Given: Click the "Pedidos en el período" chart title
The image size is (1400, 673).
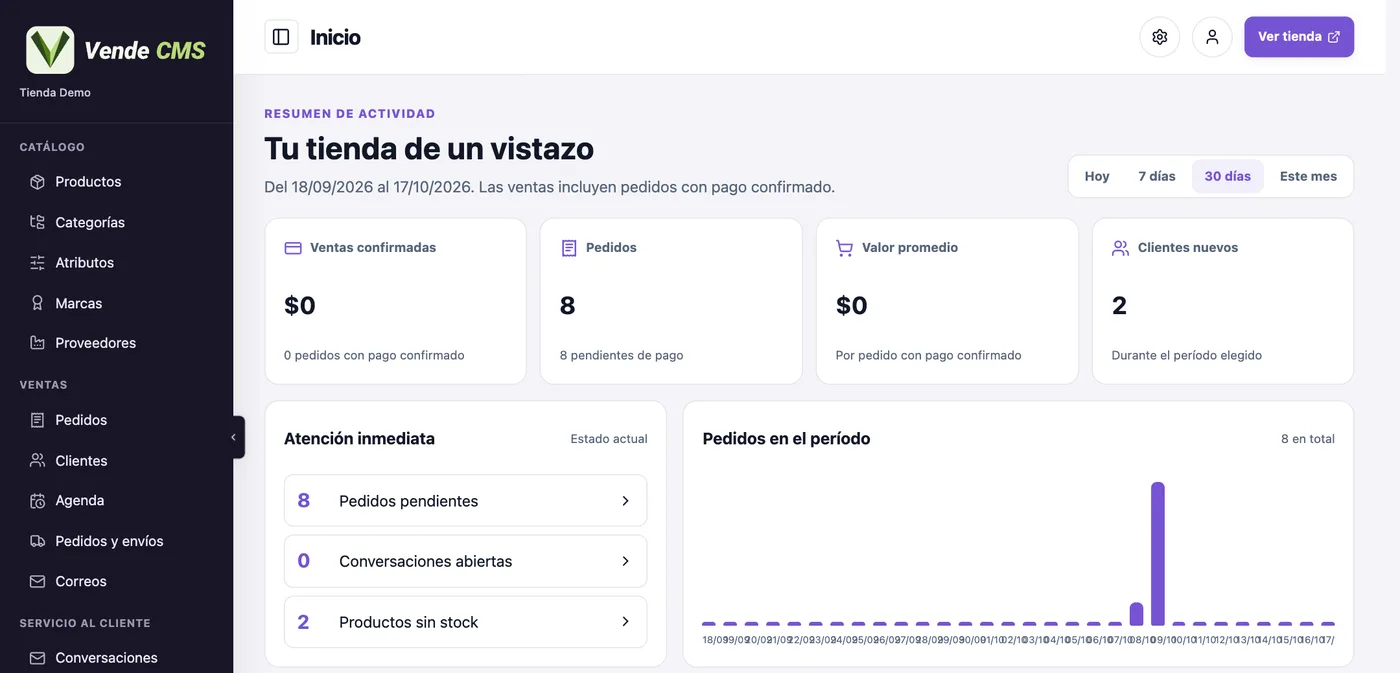Looking at the screenshot, I should pos(787,439).
